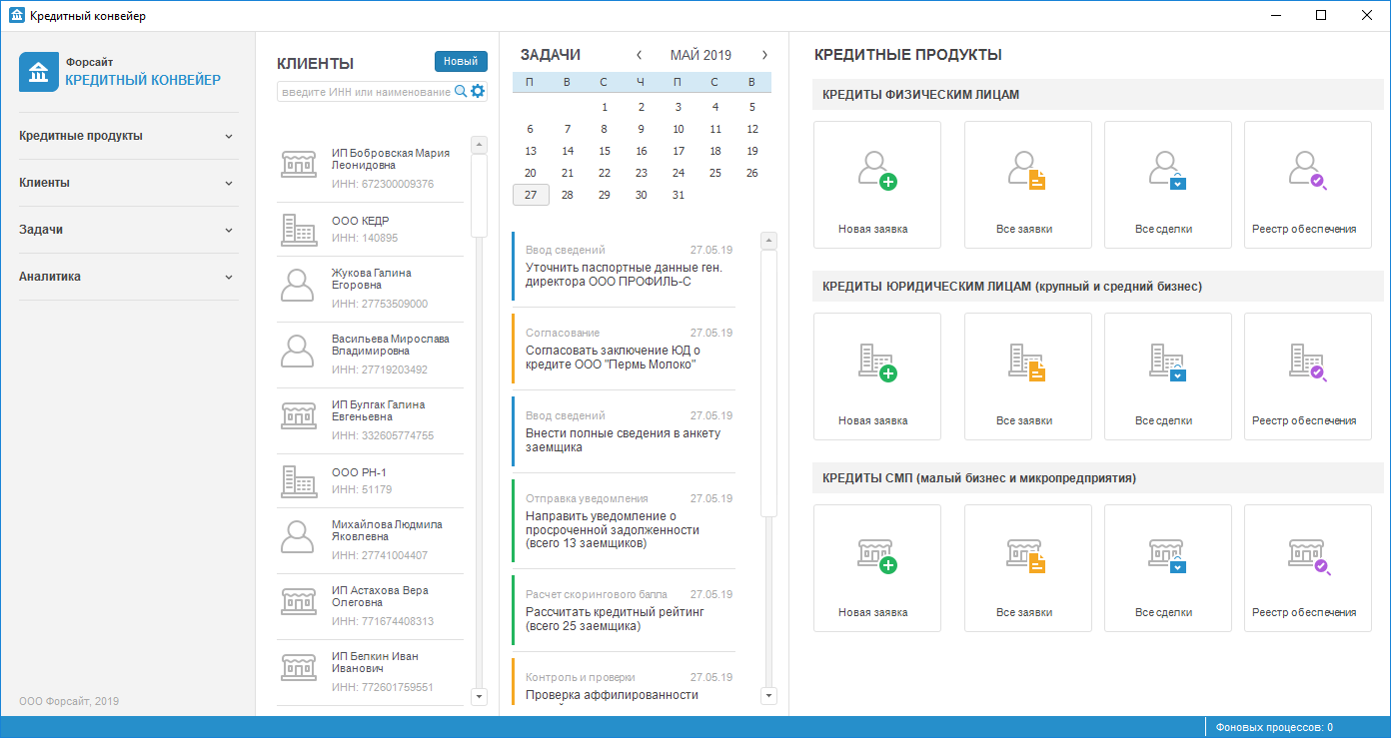The image size is (1391, 738).
Task: Click Фоновых процессов: 0 in status bar
Action: (1274, 728)
